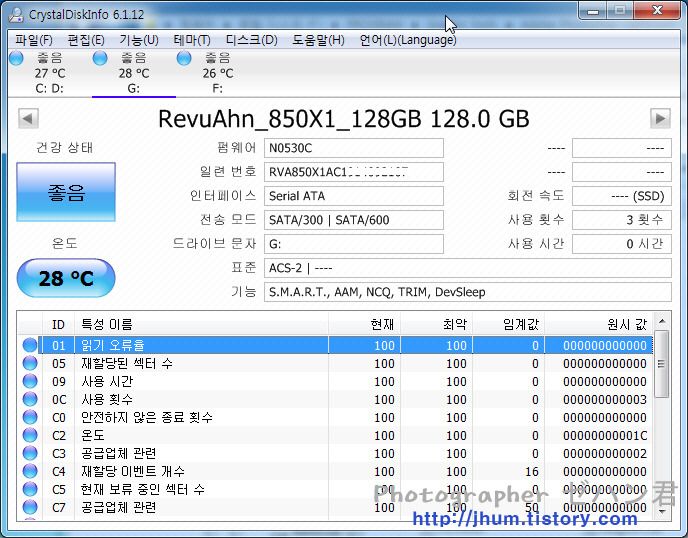Click the power on hours field 0 시간
The width and height of the screenshot is (688, 538).
(x=622, y=244)
